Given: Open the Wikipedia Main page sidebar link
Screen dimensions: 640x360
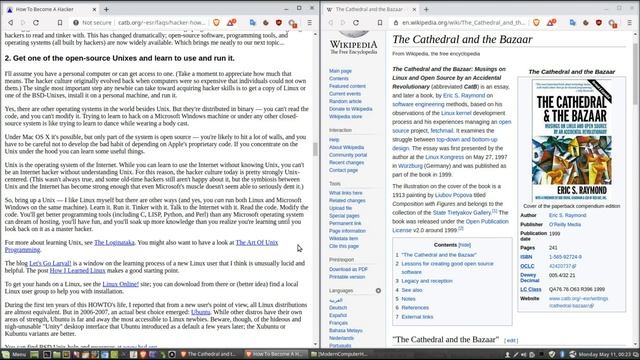Looking at the screenshot, I should (x=340, y=71).
